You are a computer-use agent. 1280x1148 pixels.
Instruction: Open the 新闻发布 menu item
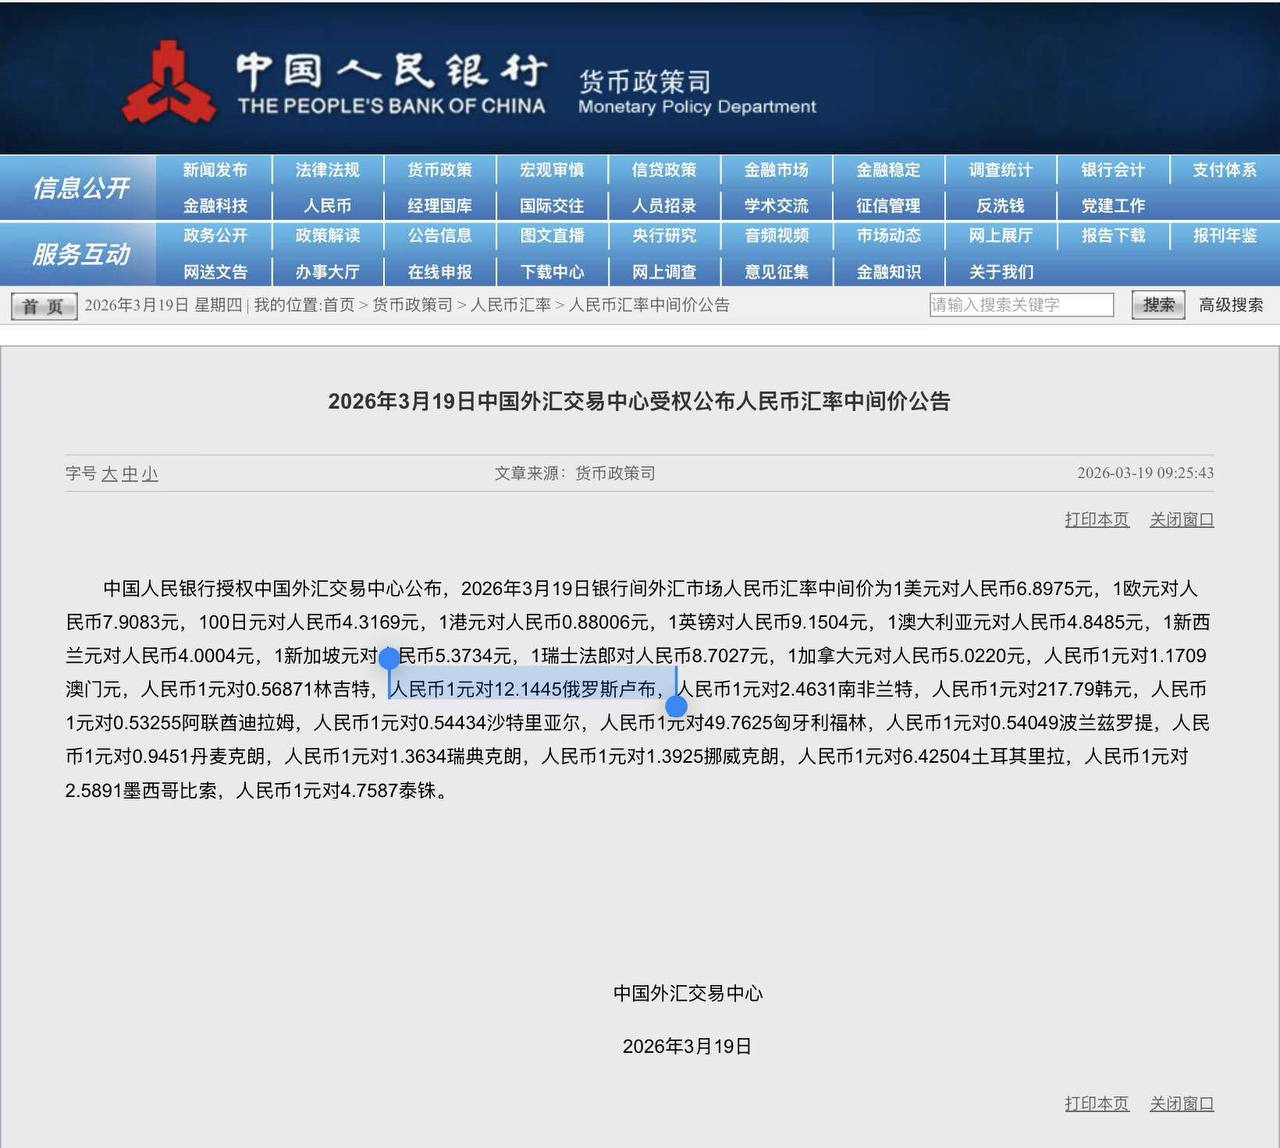215,170
